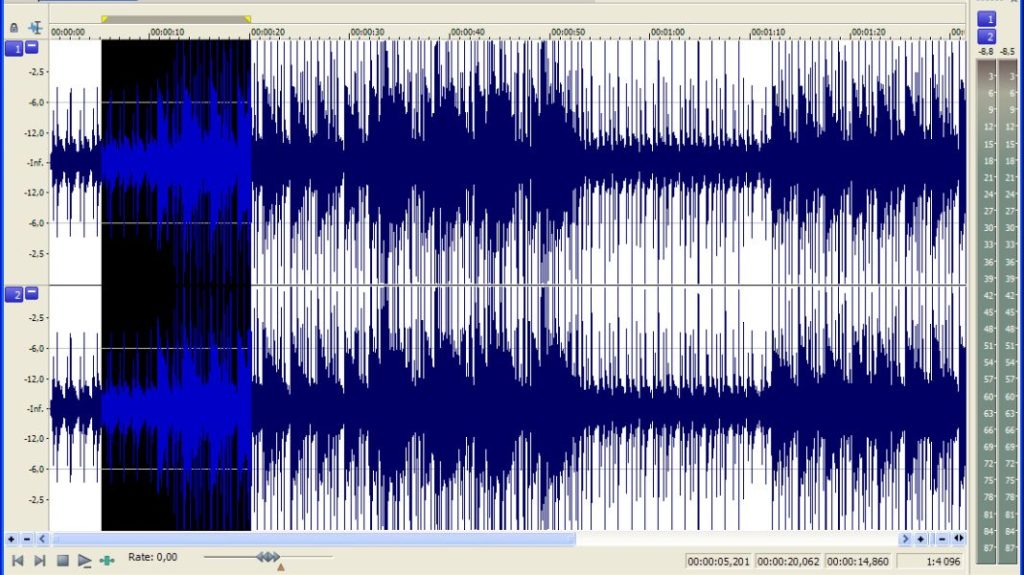This screenshot has height=575, width=1024.
Task: Select the edit tool cursor icon
Action: click(35, 28)
